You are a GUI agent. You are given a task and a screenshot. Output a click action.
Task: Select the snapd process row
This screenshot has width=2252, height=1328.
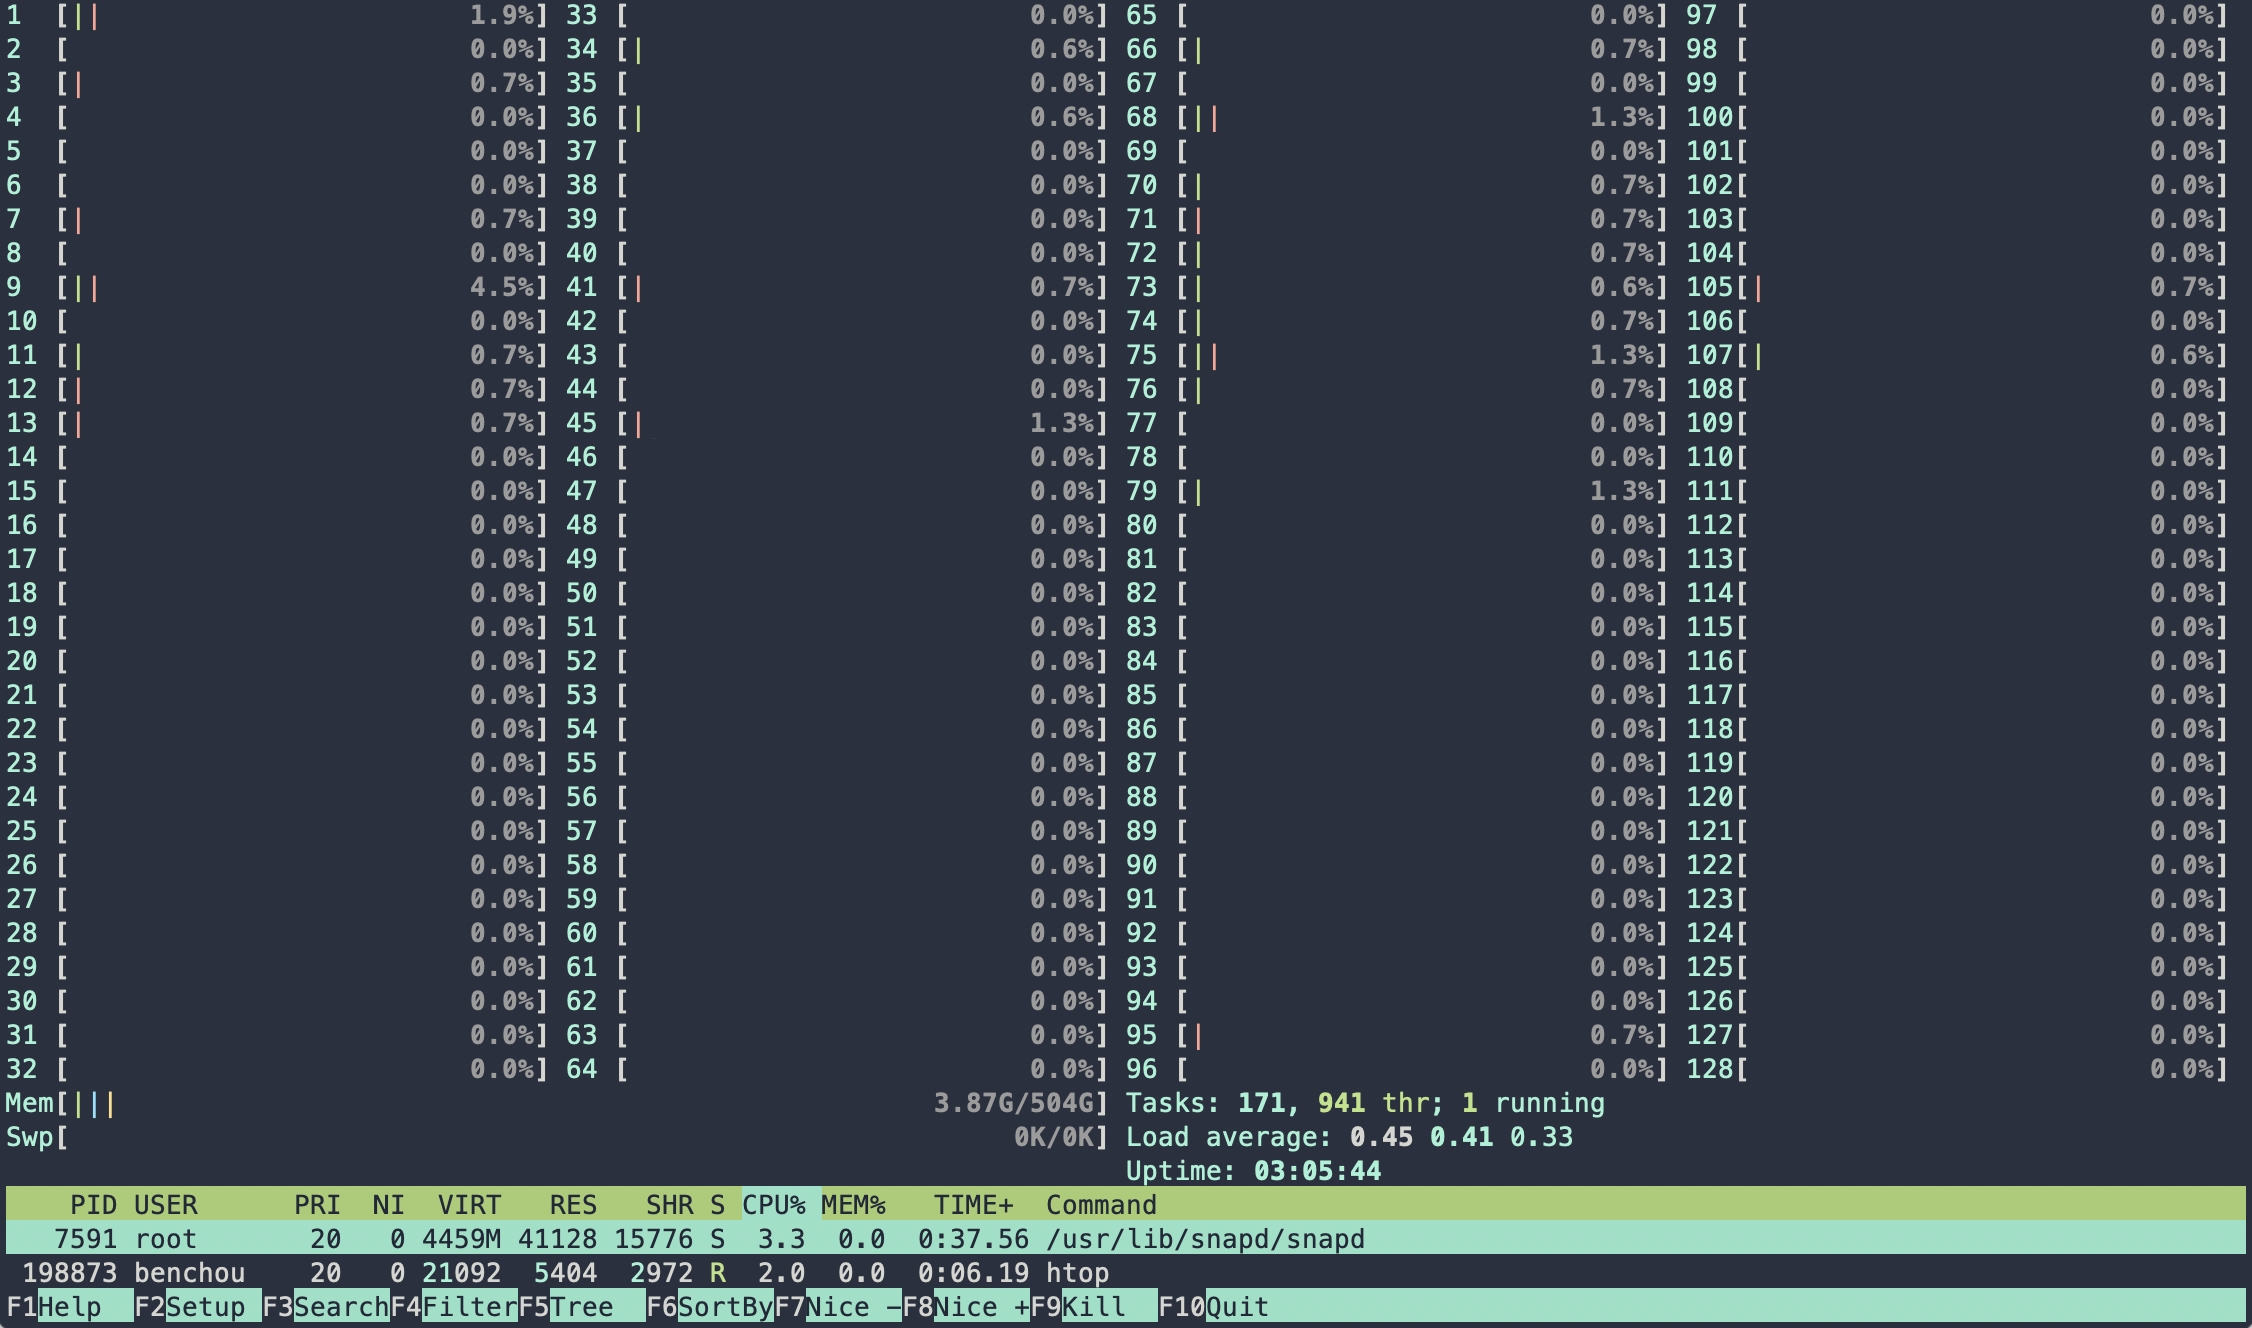coord(700,1238)
